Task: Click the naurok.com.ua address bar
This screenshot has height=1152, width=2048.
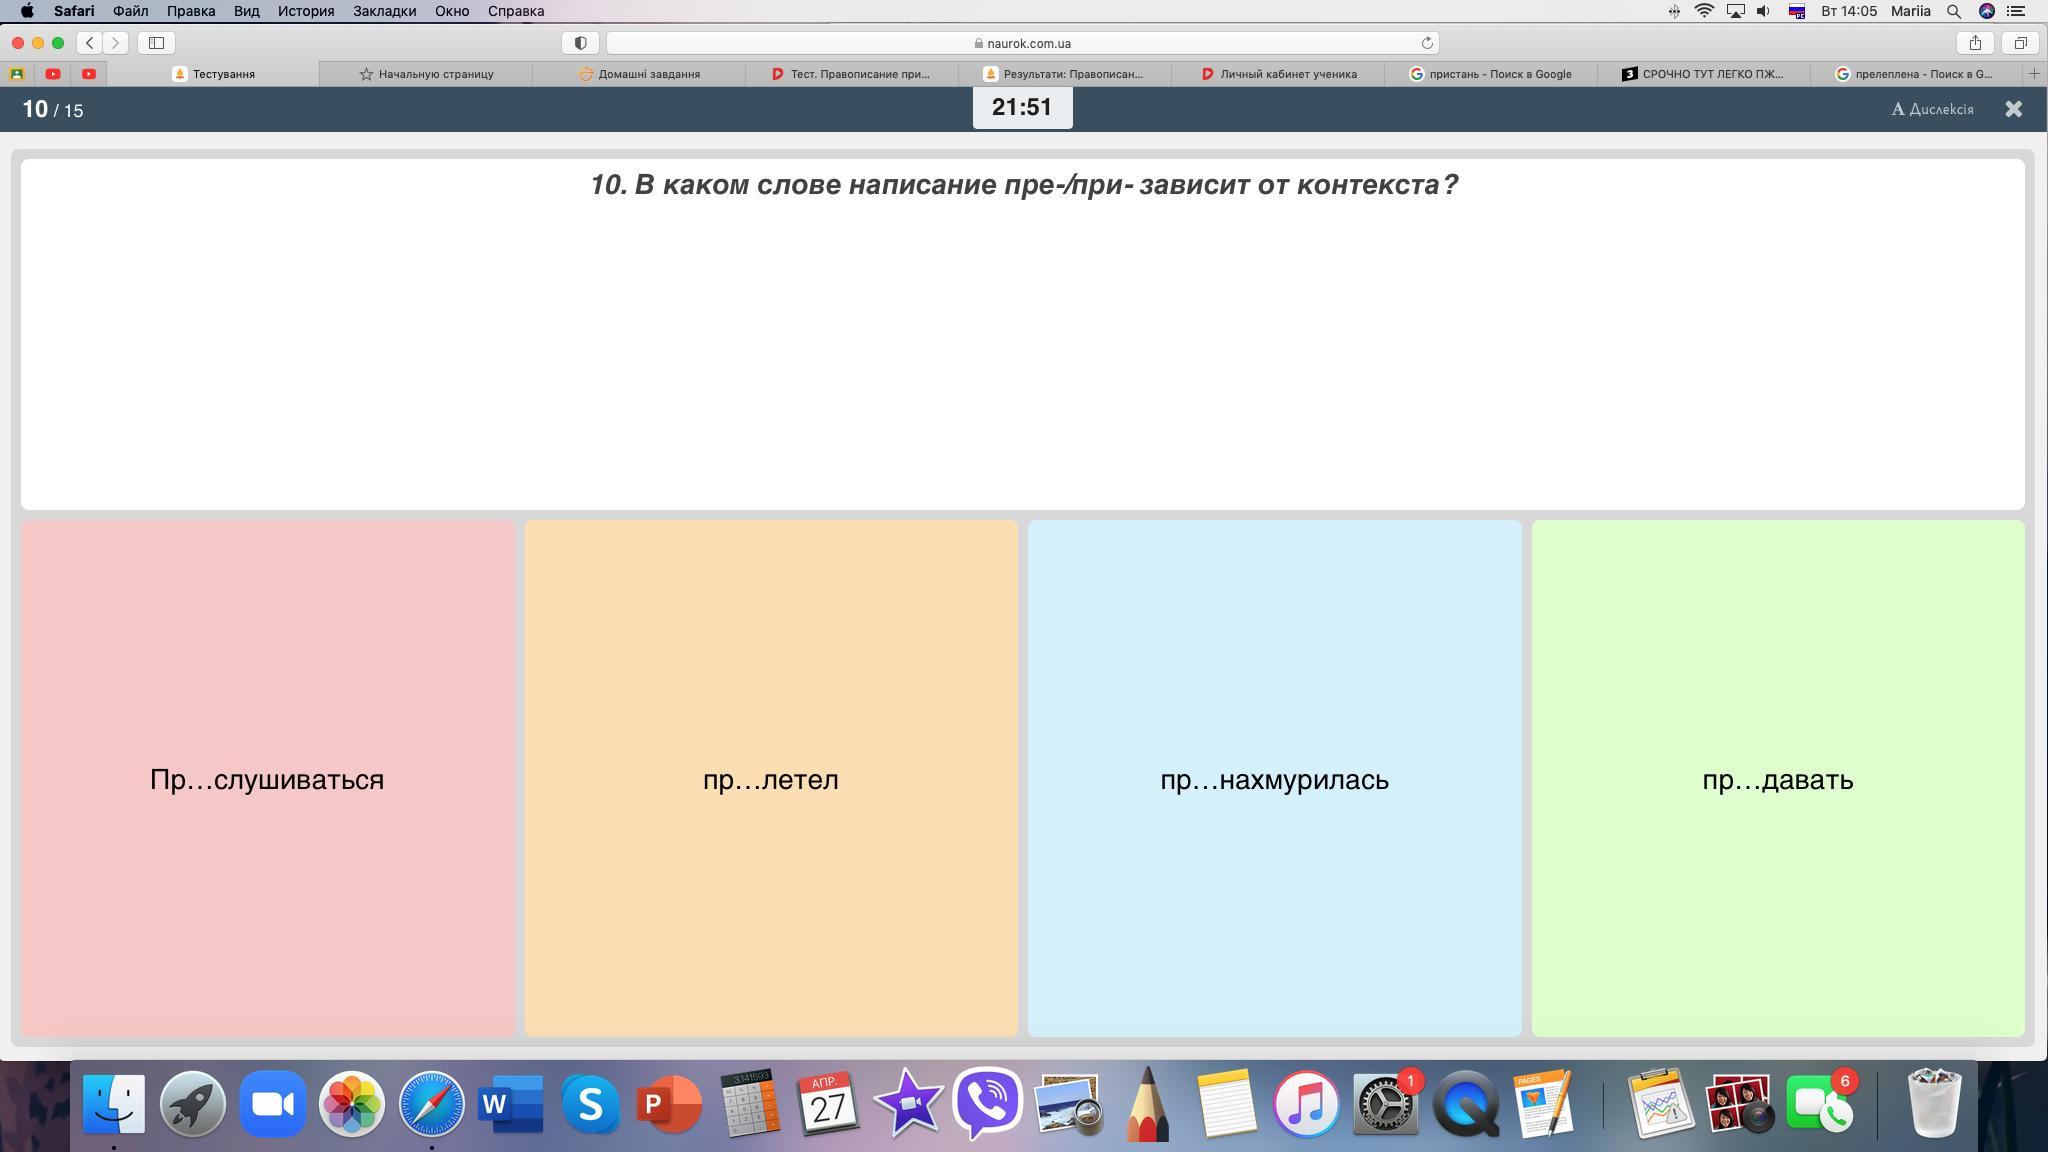Action: 1022,43
